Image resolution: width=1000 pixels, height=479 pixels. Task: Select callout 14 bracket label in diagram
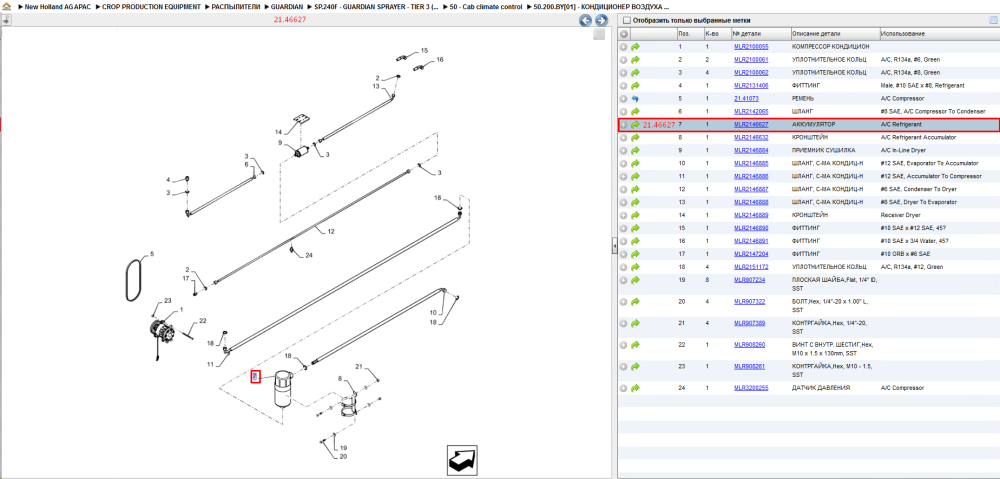[278, 132]
